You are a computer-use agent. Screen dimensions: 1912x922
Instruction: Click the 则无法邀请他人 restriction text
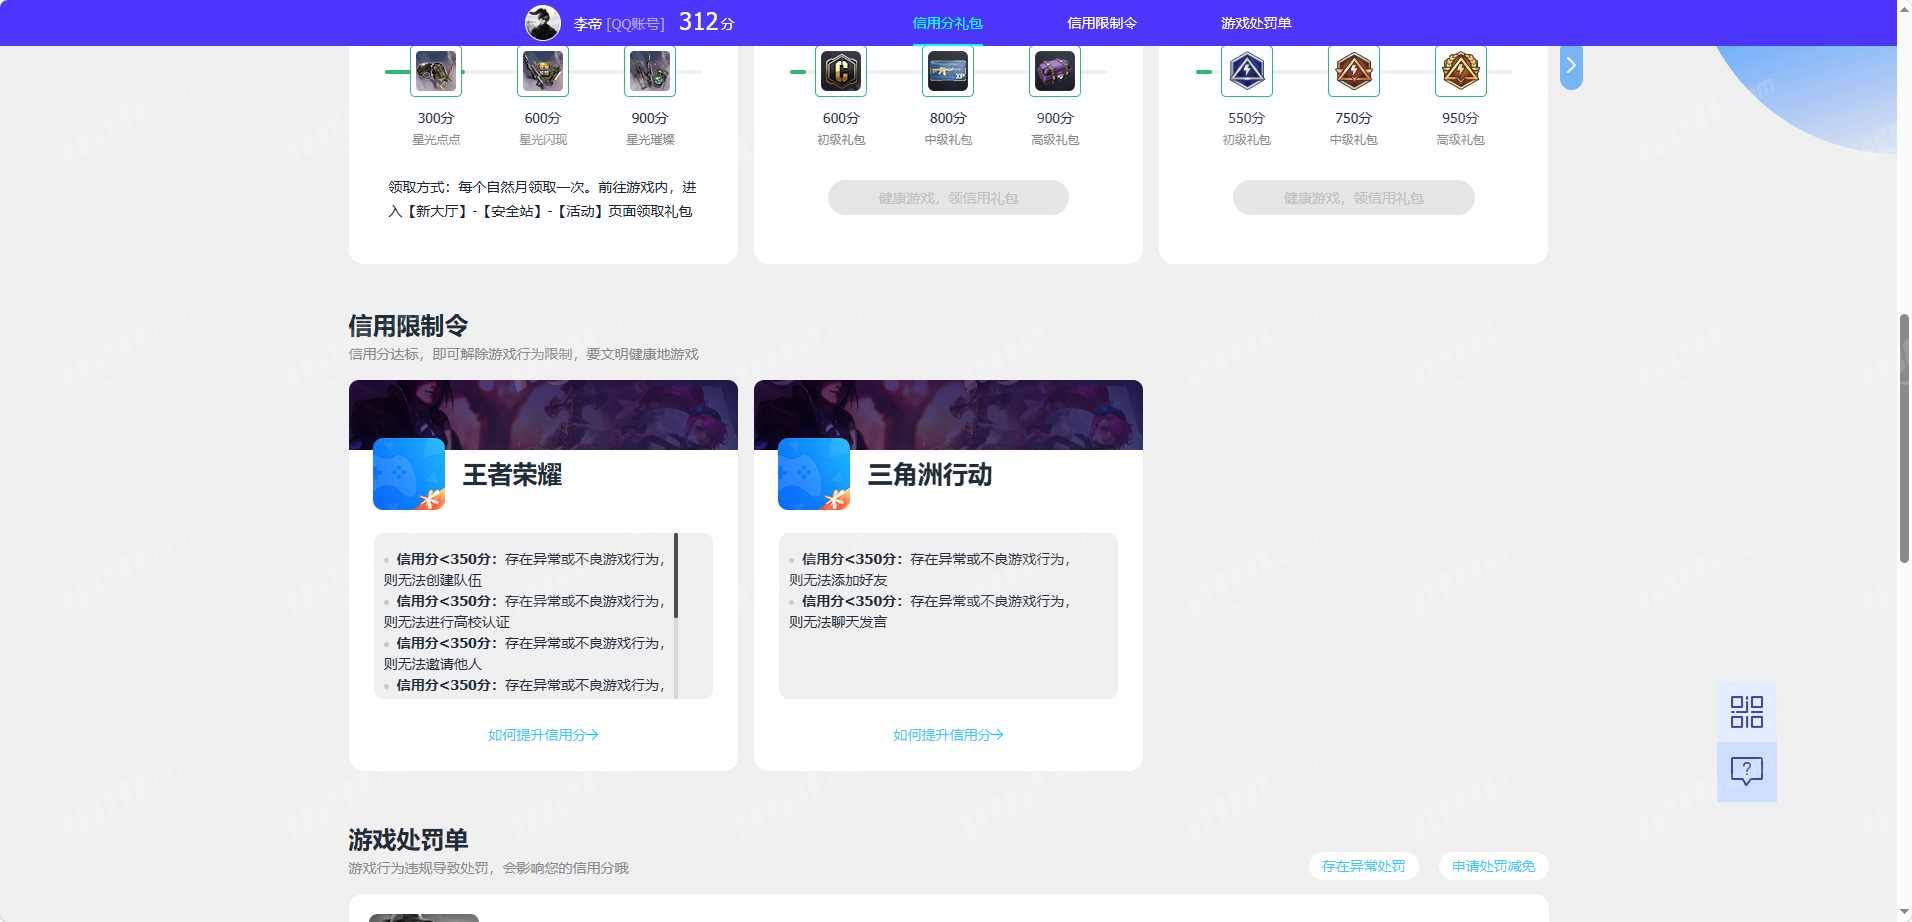pos(433,664)
